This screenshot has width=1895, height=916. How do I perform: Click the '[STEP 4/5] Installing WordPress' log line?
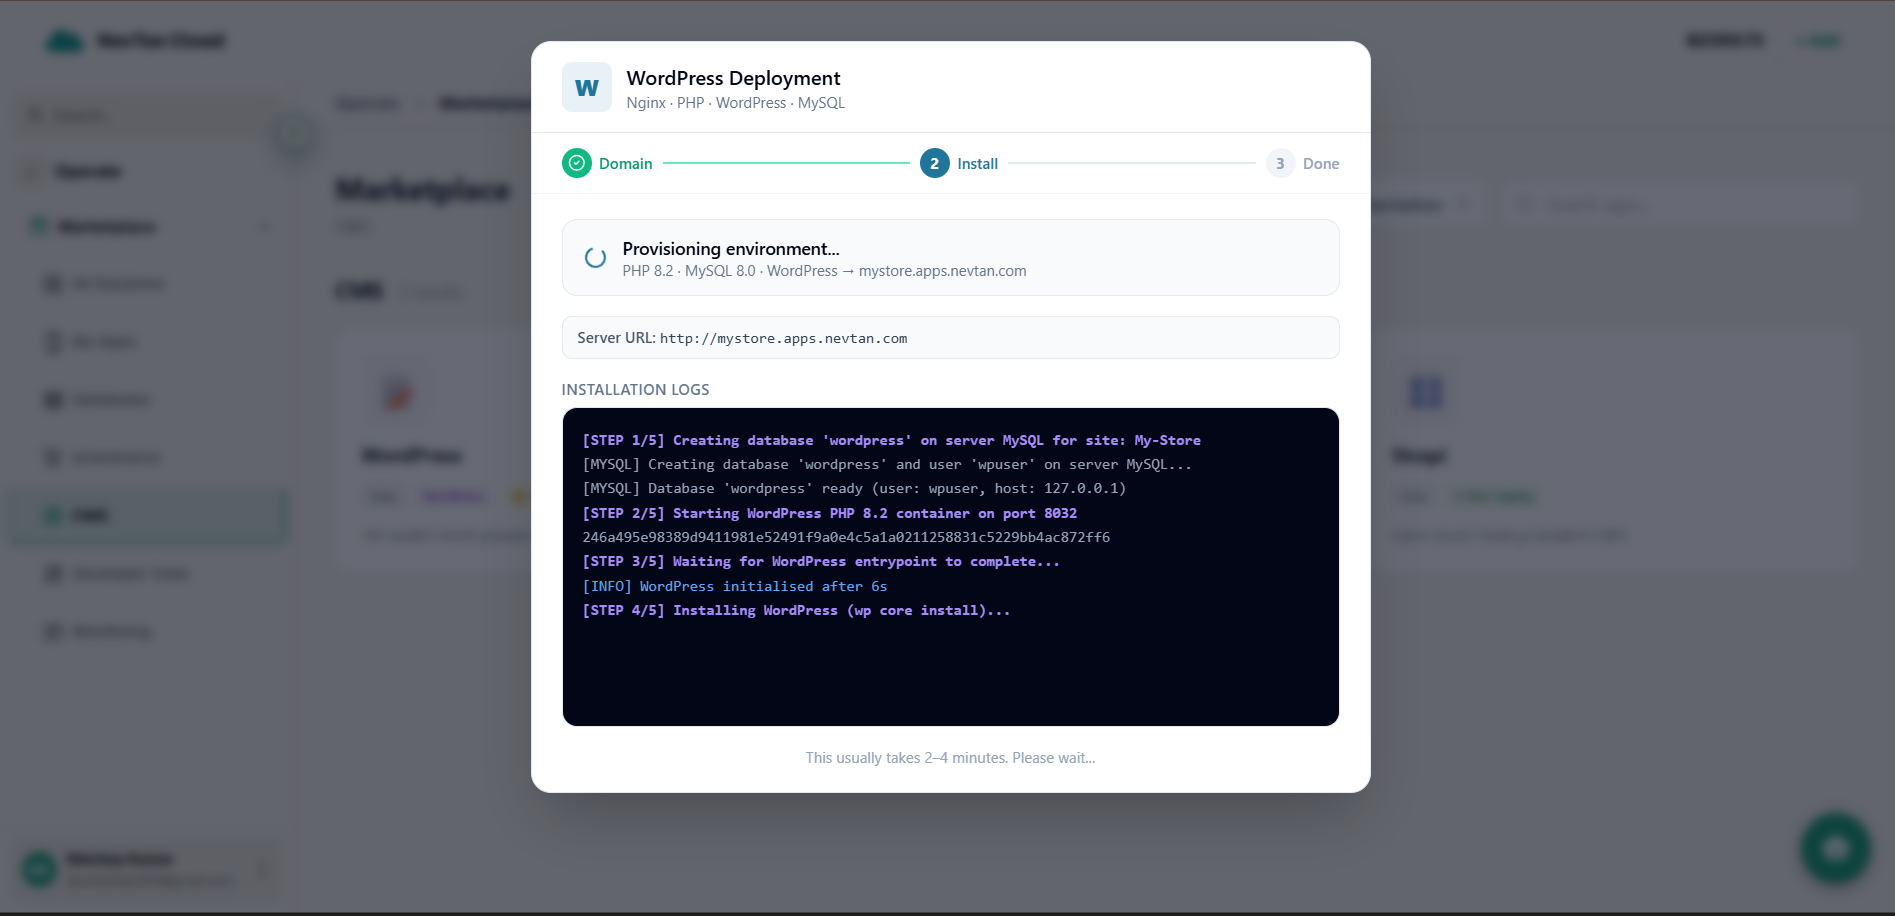coord(796,610)
